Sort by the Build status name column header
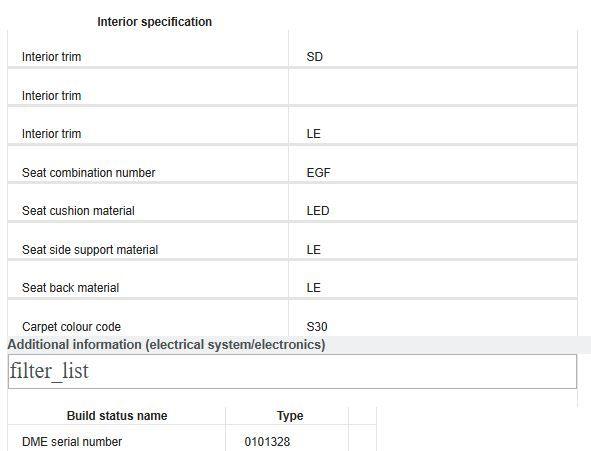 pyautogui.click(x=117, y=416)
